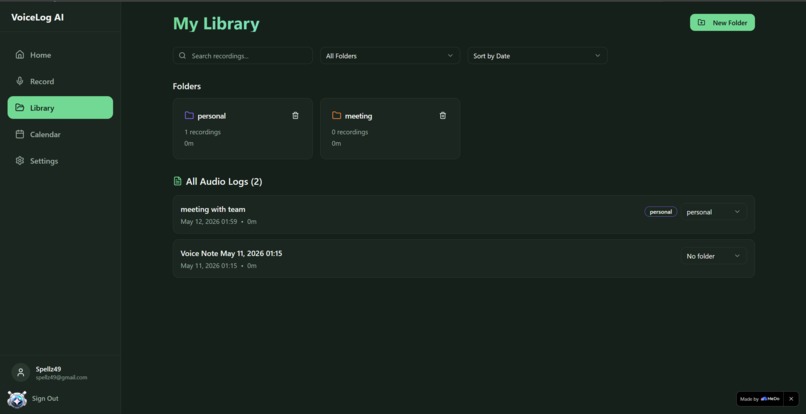Go to the Record page
Viewport: 806px width, 414px height.
60,81
